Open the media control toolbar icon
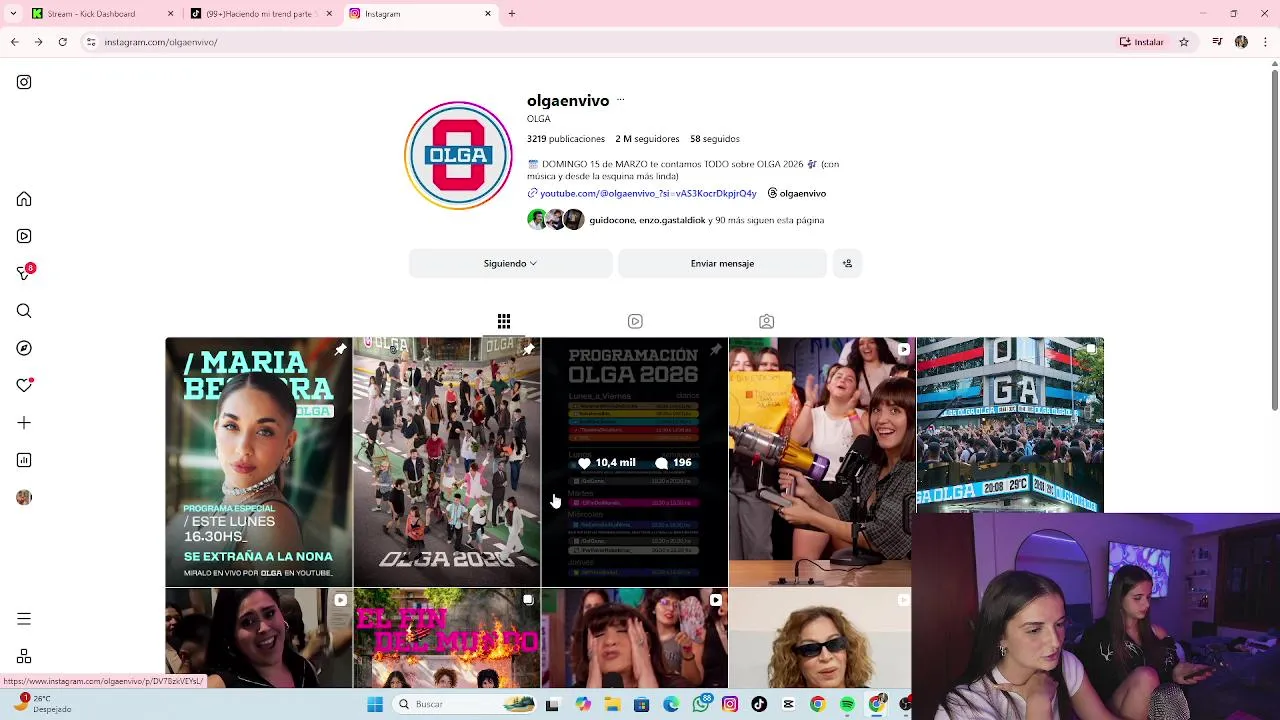 pyautogui.click(x=1217, y=42)
